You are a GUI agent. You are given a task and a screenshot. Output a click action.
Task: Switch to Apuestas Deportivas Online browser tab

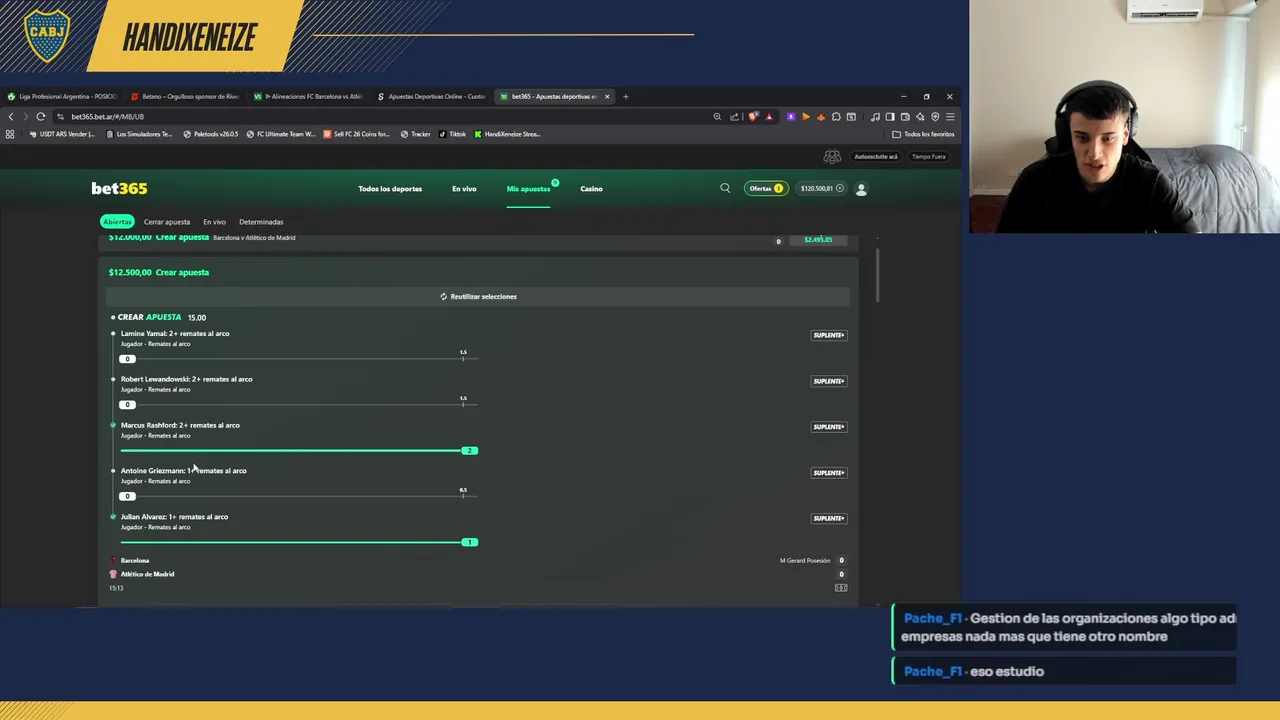(x=433, y=97)
